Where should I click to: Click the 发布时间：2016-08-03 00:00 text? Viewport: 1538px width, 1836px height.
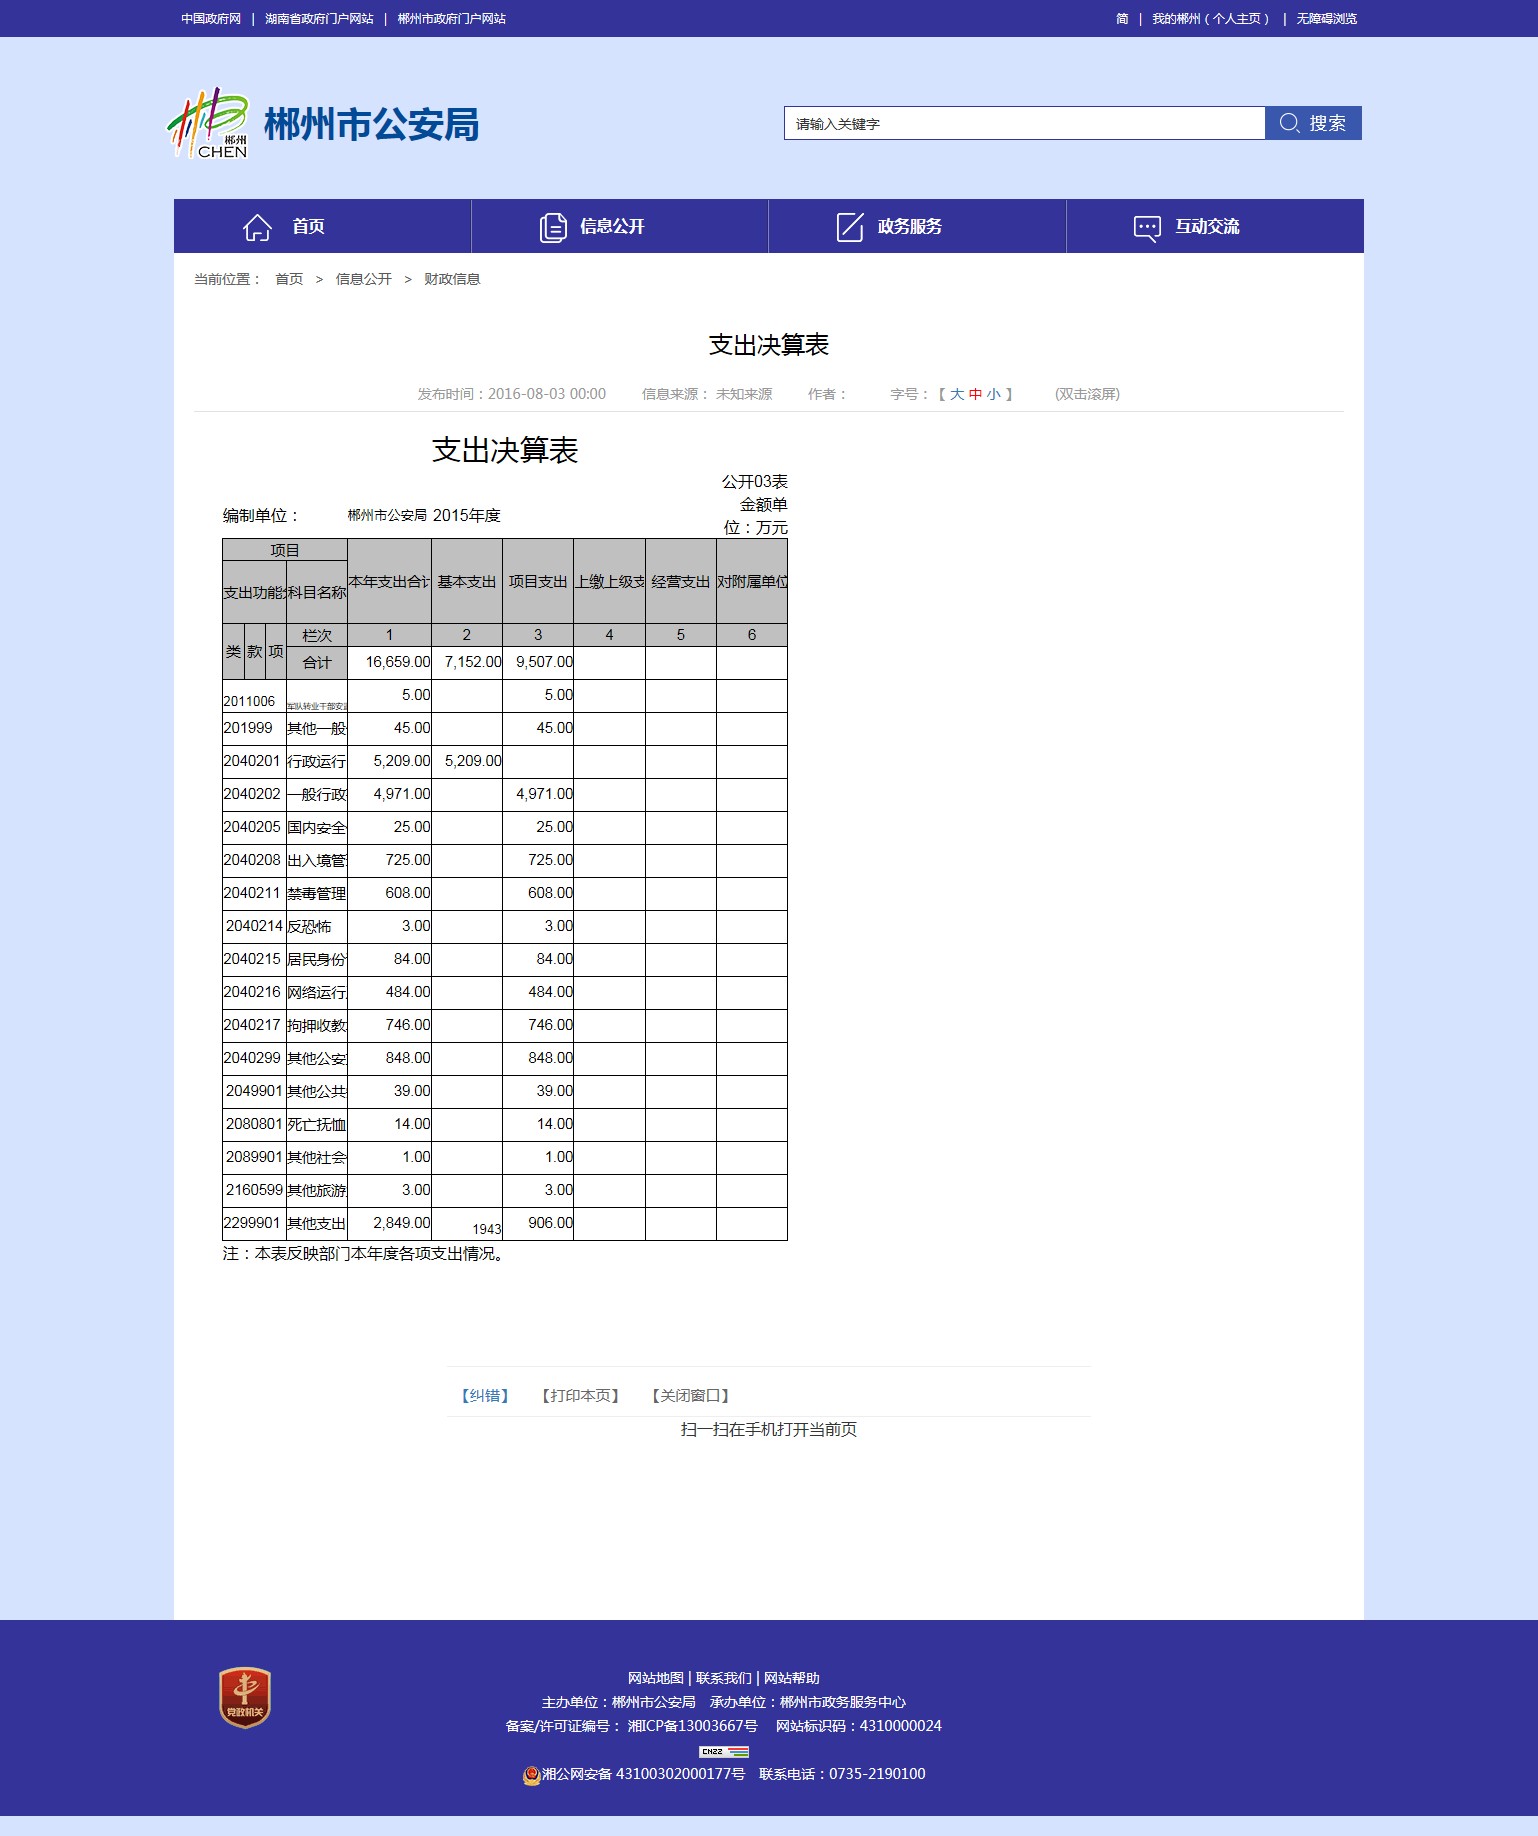[x=512, y=394]
